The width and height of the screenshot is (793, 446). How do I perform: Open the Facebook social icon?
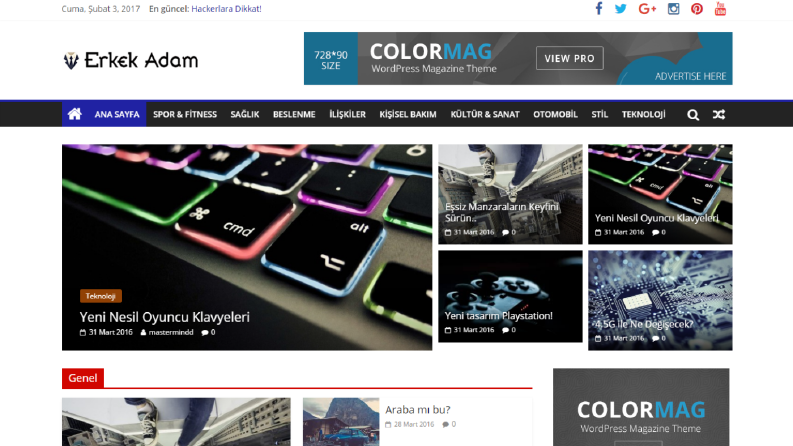pos(599,9)
